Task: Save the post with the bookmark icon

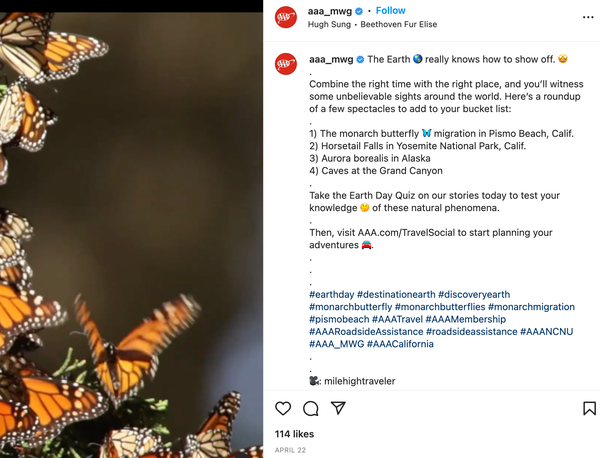Action: (x=591, y=408)
